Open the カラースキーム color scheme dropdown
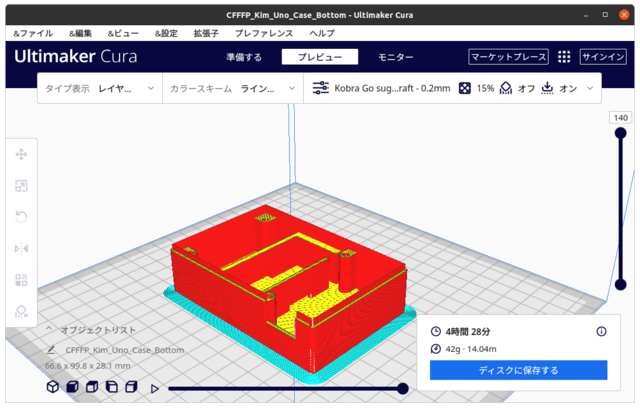640x408 pixels. (233, 88)
